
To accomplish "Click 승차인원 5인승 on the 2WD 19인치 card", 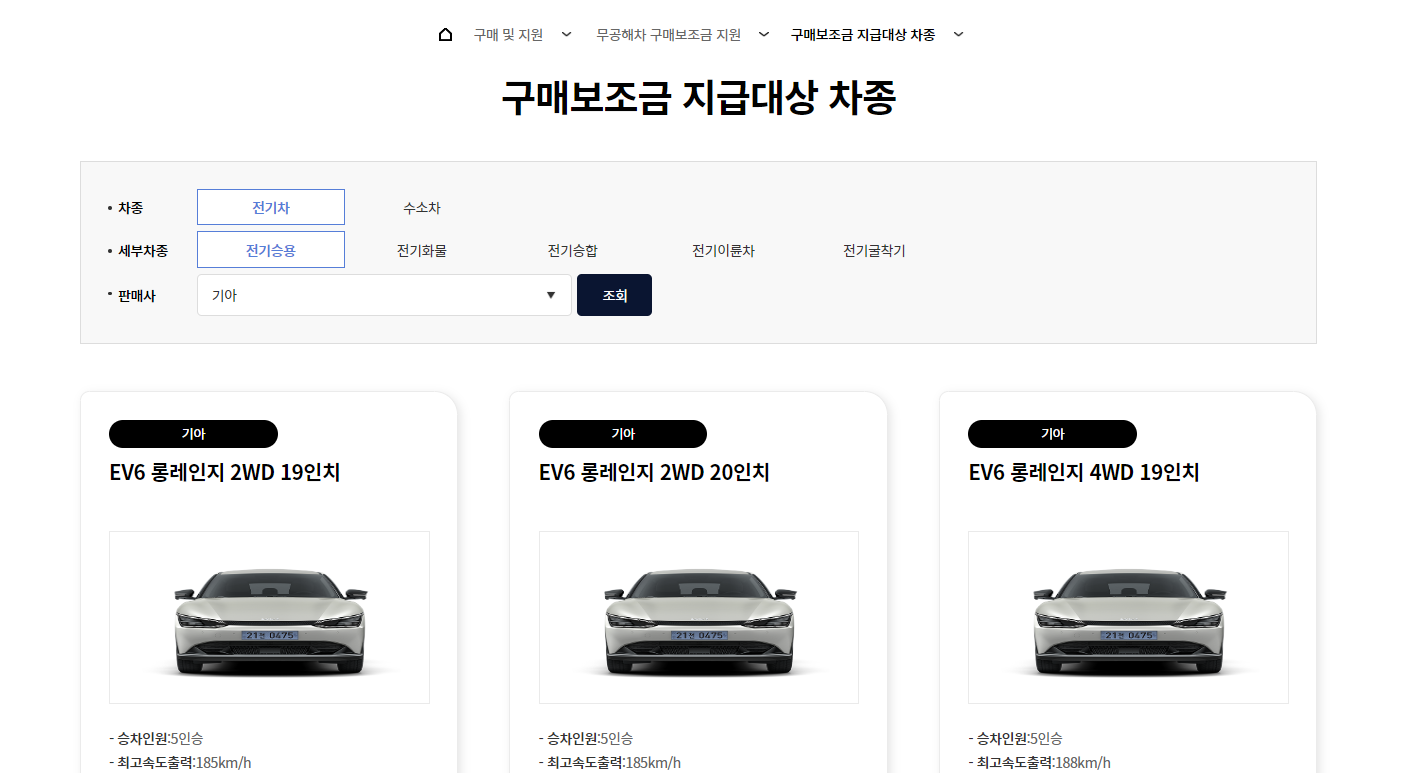I will click(156, 739).
